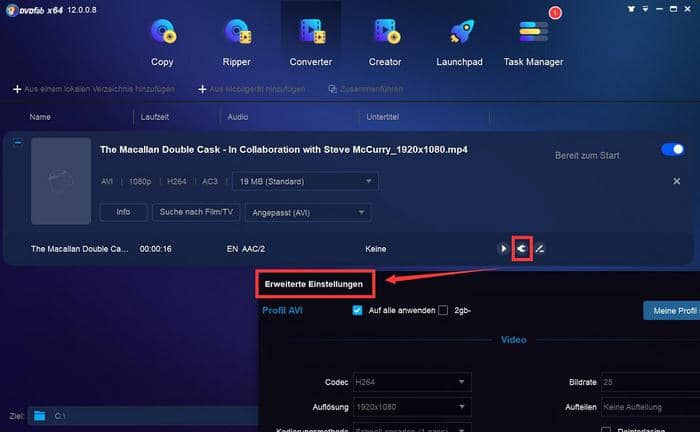This screenshot has height=432, width=700.
Task: Add from local directory plus icon
Action: [17, 89]
